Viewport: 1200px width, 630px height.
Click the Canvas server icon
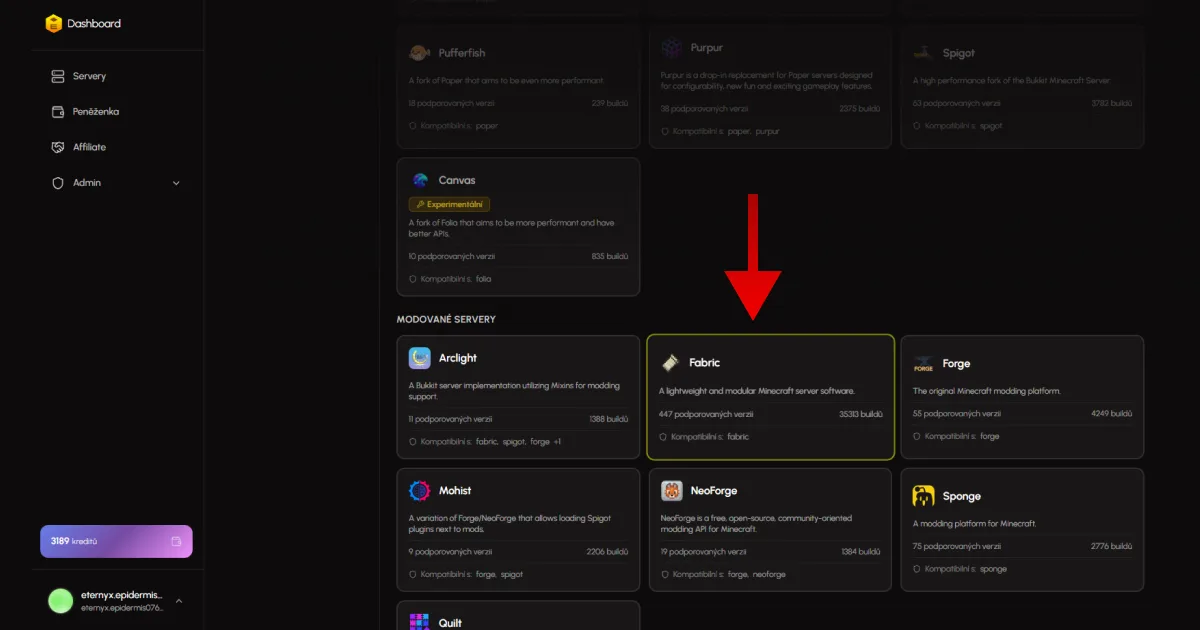(420, 180)
